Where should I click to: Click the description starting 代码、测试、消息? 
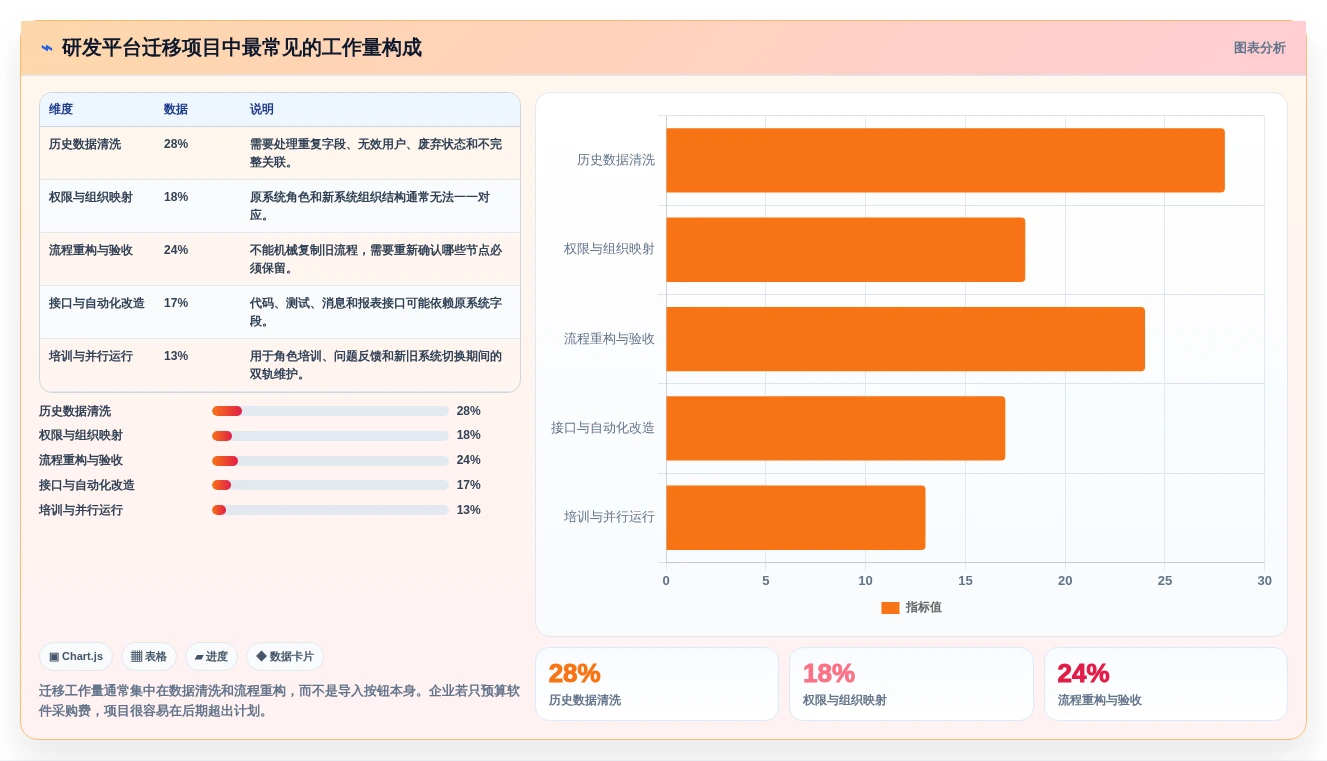[376, 312]
